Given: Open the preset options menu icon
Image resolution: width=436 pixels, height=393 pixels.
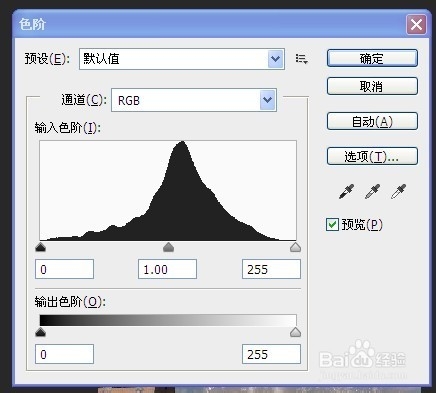Looking at the screenshot, I should click(x=301, y=59).
